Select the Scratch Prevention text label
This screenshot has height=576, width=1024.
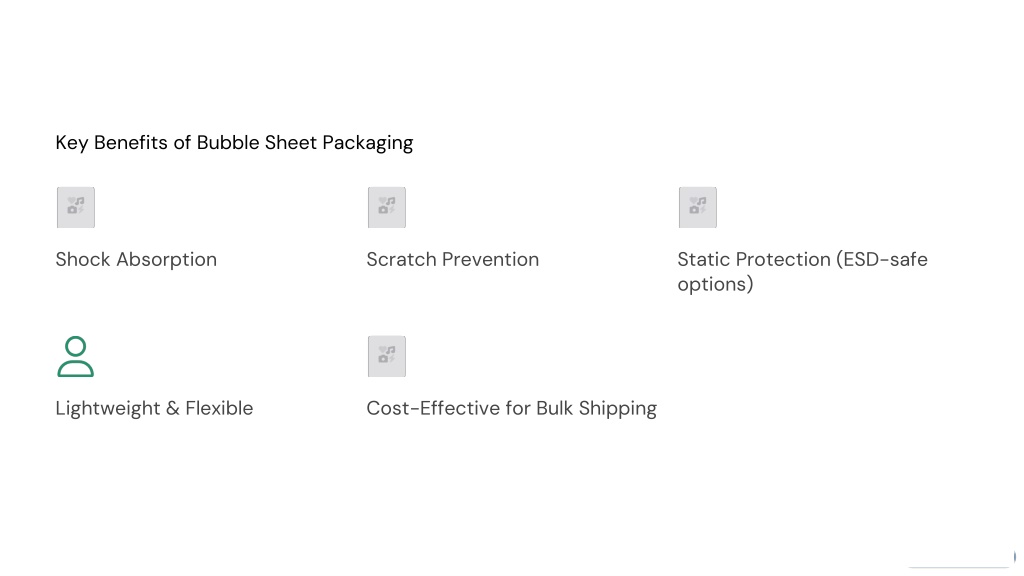pos(453,259)
